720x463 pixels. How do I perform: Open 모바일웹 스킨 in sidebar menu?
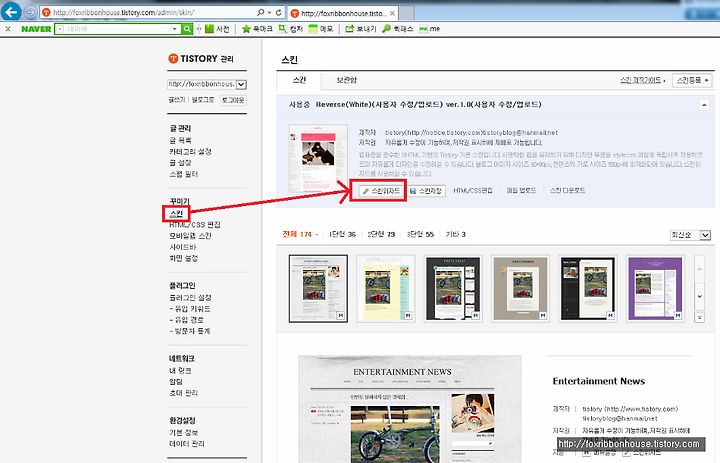pos(190,236)
